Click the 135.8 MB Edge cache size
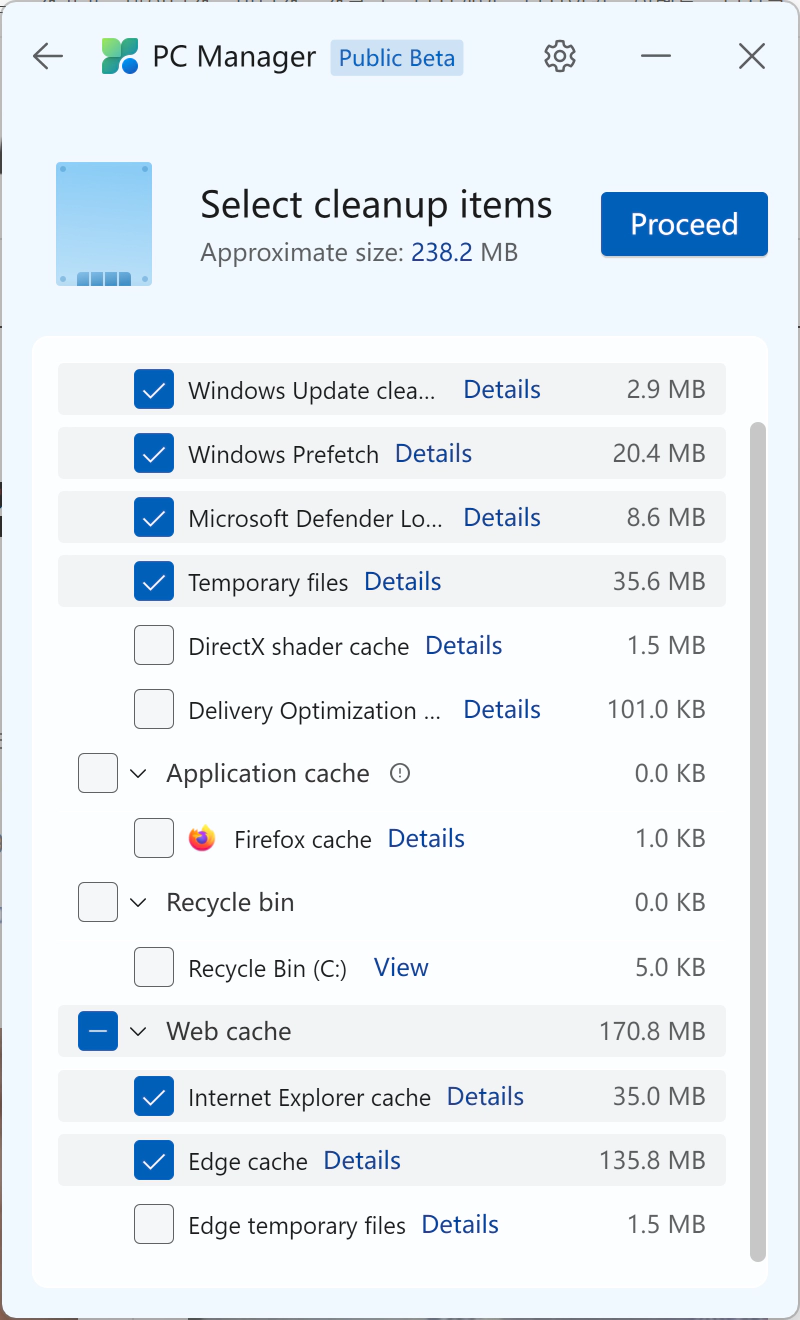The height and width of the screenshot is (1320, 800). coord(652,1160)
